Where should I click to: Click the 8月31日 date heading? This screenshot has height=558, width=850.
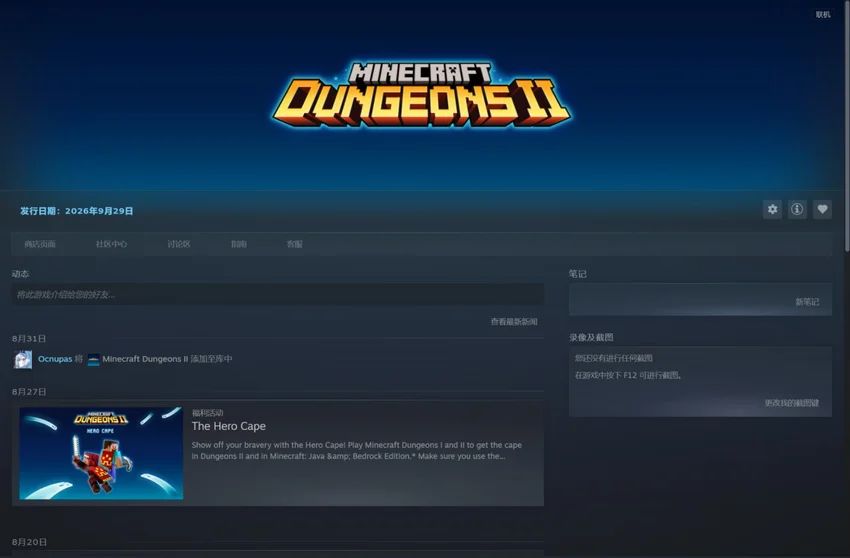29,339
